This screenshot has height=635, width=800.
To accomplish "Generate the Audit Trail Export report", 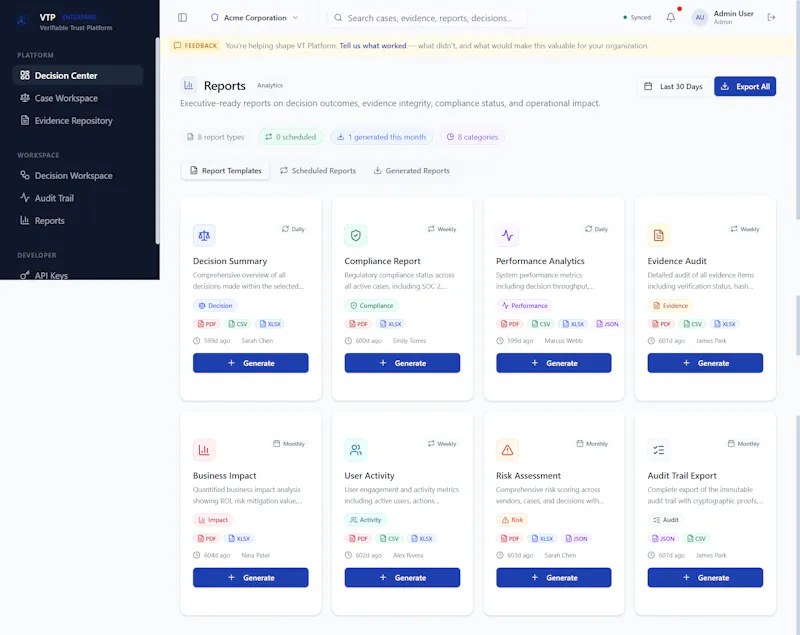I will point(705,577).
